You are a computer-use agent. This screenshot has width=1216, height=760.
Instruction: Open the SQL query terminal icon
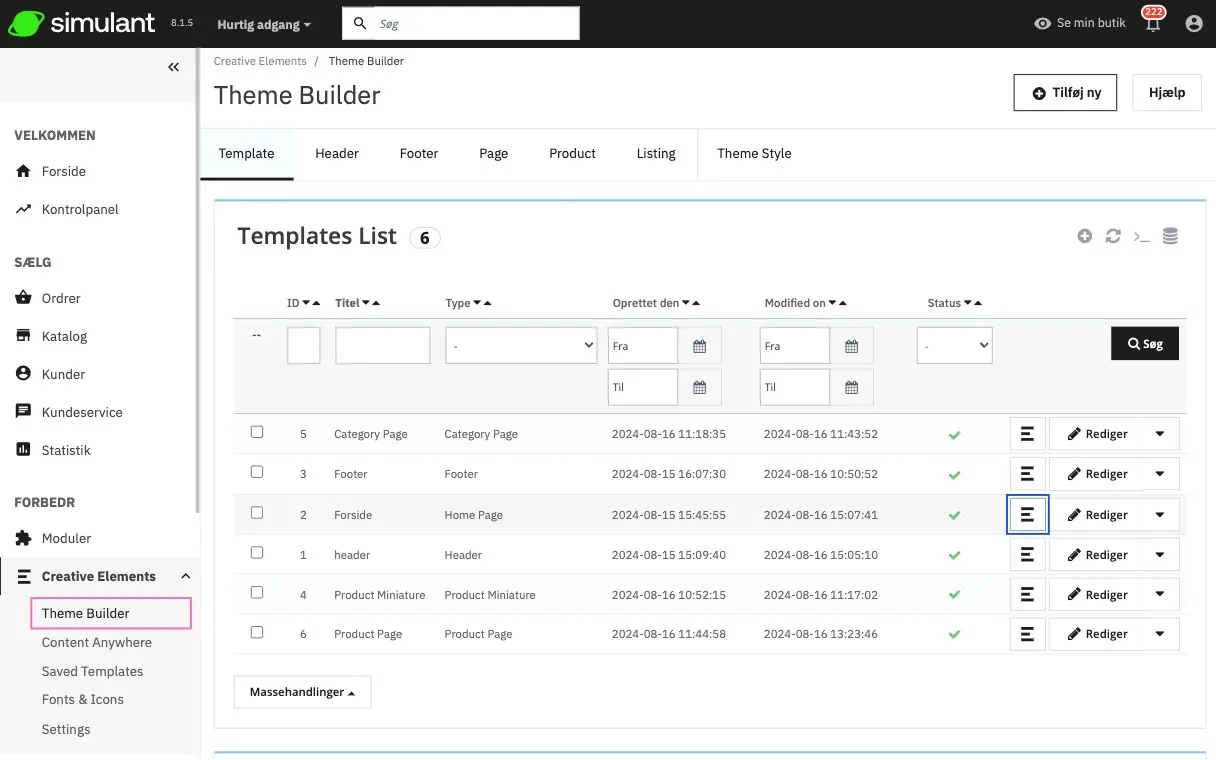tap(1141, 236)
